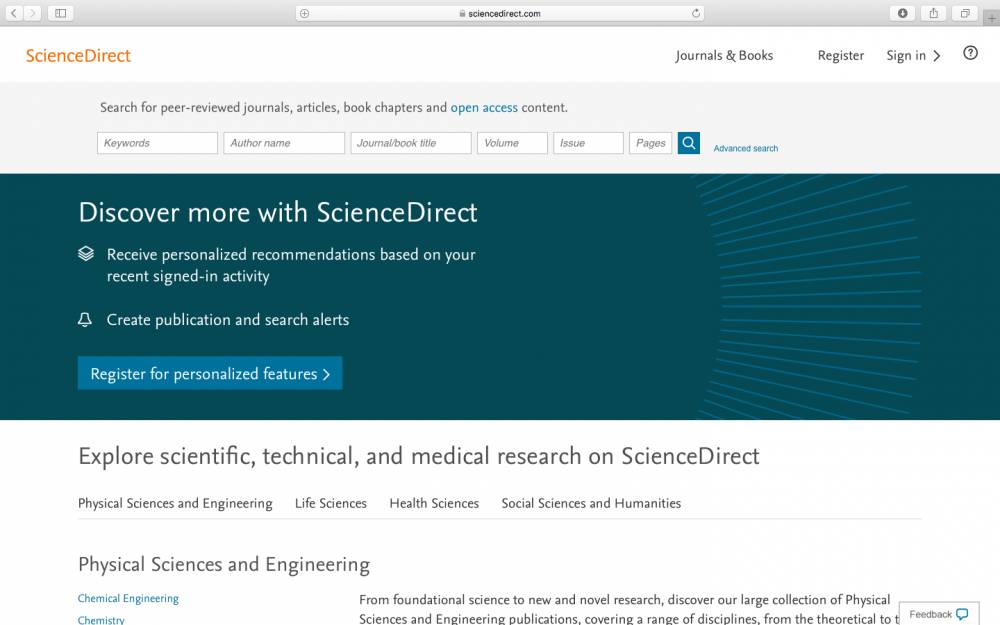Click the stacked layers recommendations icon
This screenshot has height=625, width=1000.
click(85, 254)
